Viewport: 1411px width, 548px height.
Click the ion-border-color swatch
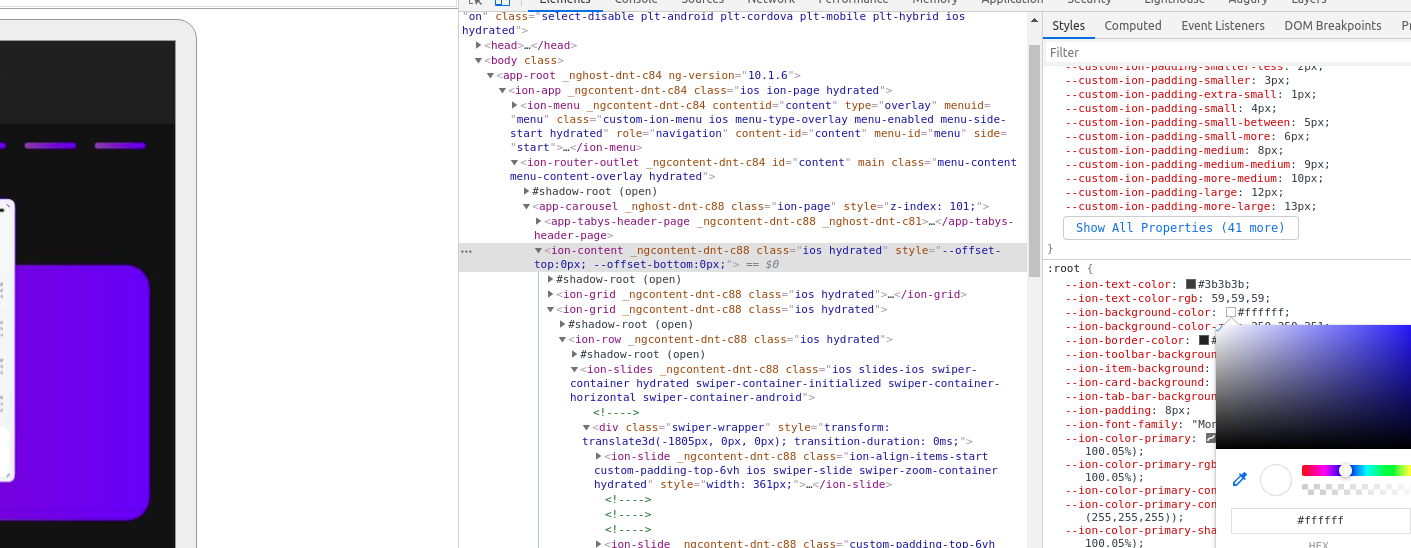click(x=1204, y=340)
